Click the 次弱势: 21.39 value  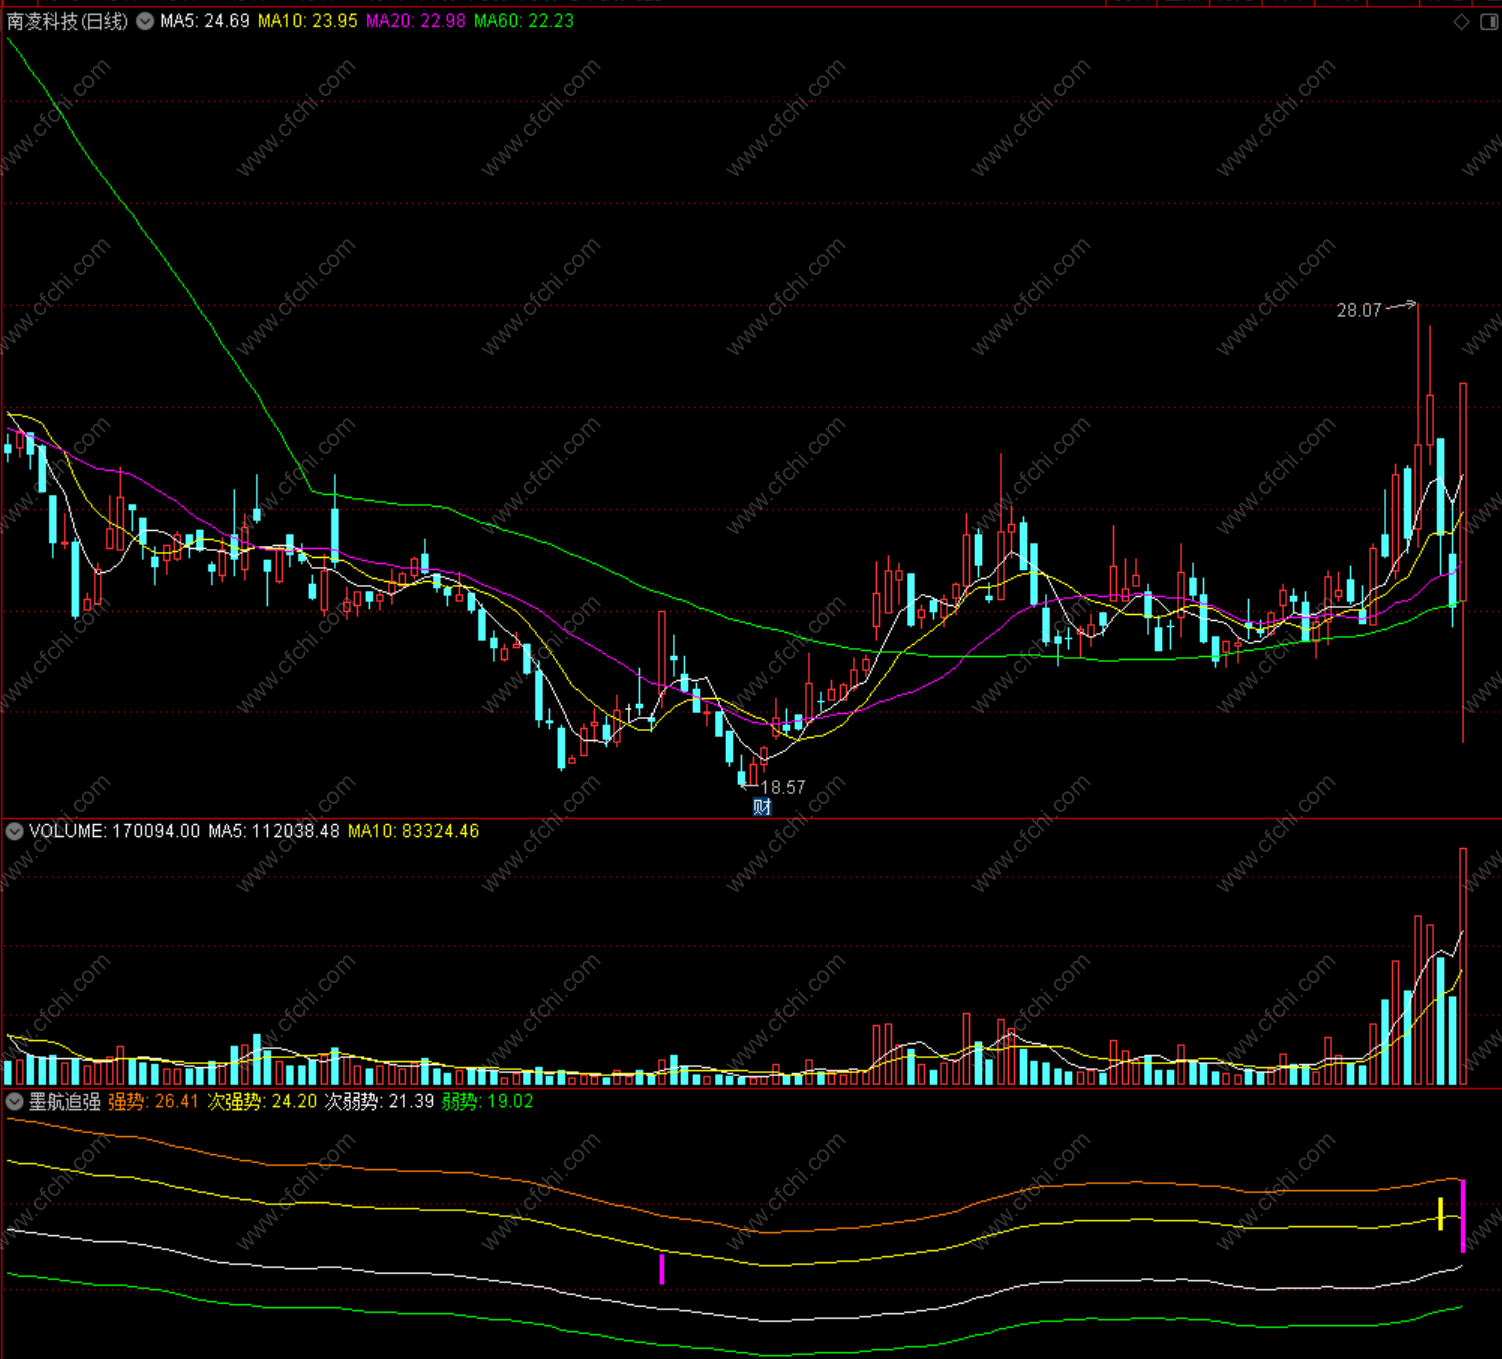tap(379, 1102)
